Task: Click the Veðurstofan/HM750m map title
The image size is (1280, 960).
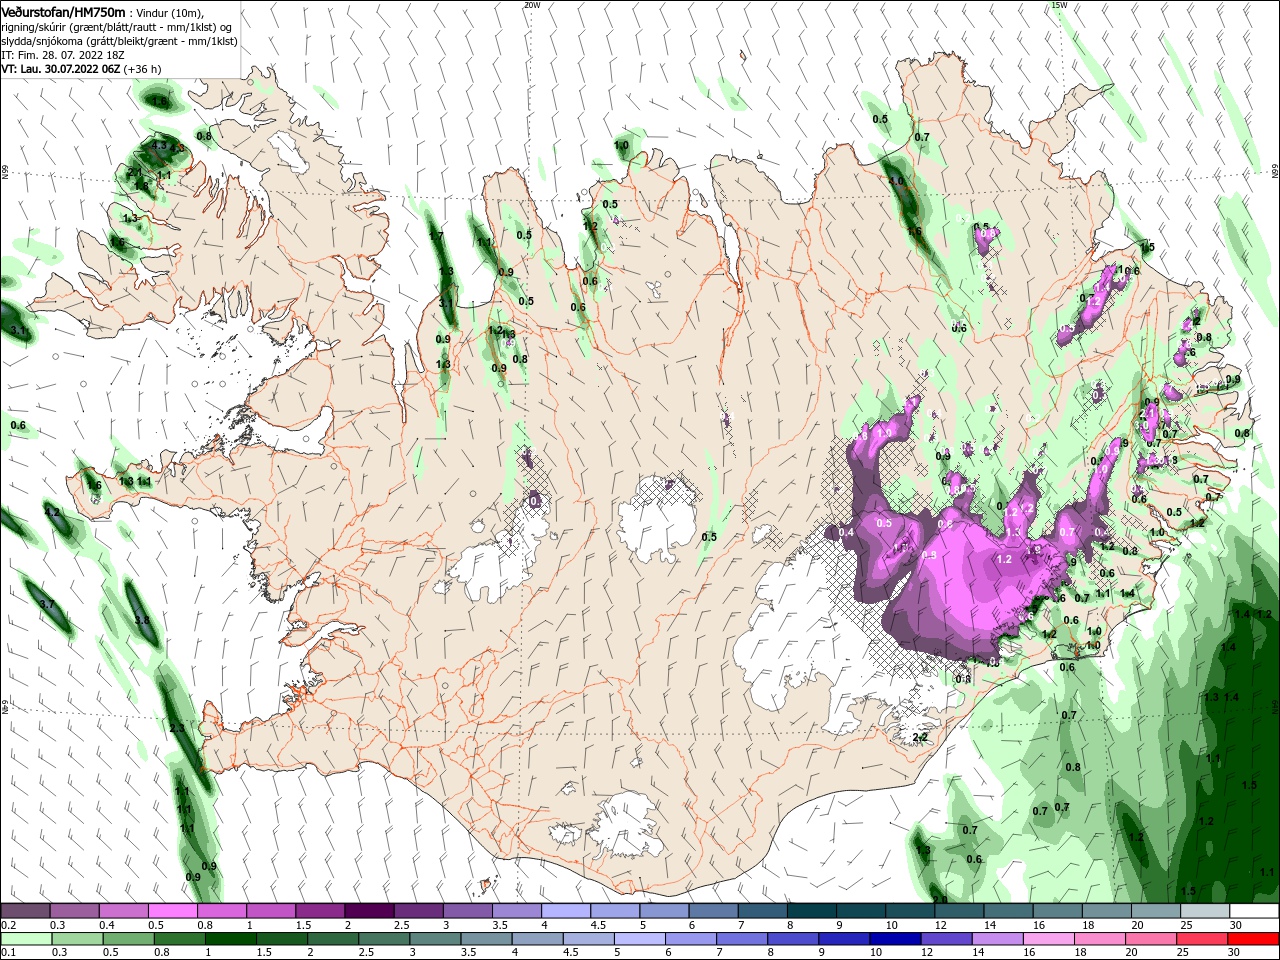Action: 63,11
